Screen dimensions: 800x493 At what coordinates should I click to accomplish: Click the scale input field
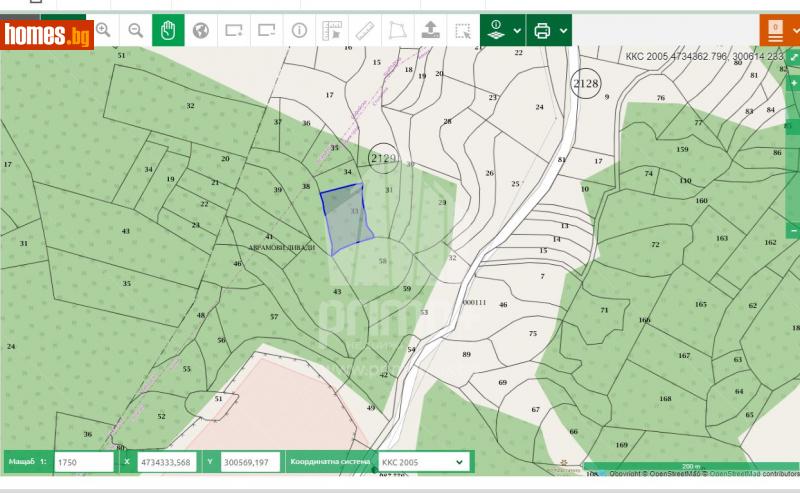[83, 462]
